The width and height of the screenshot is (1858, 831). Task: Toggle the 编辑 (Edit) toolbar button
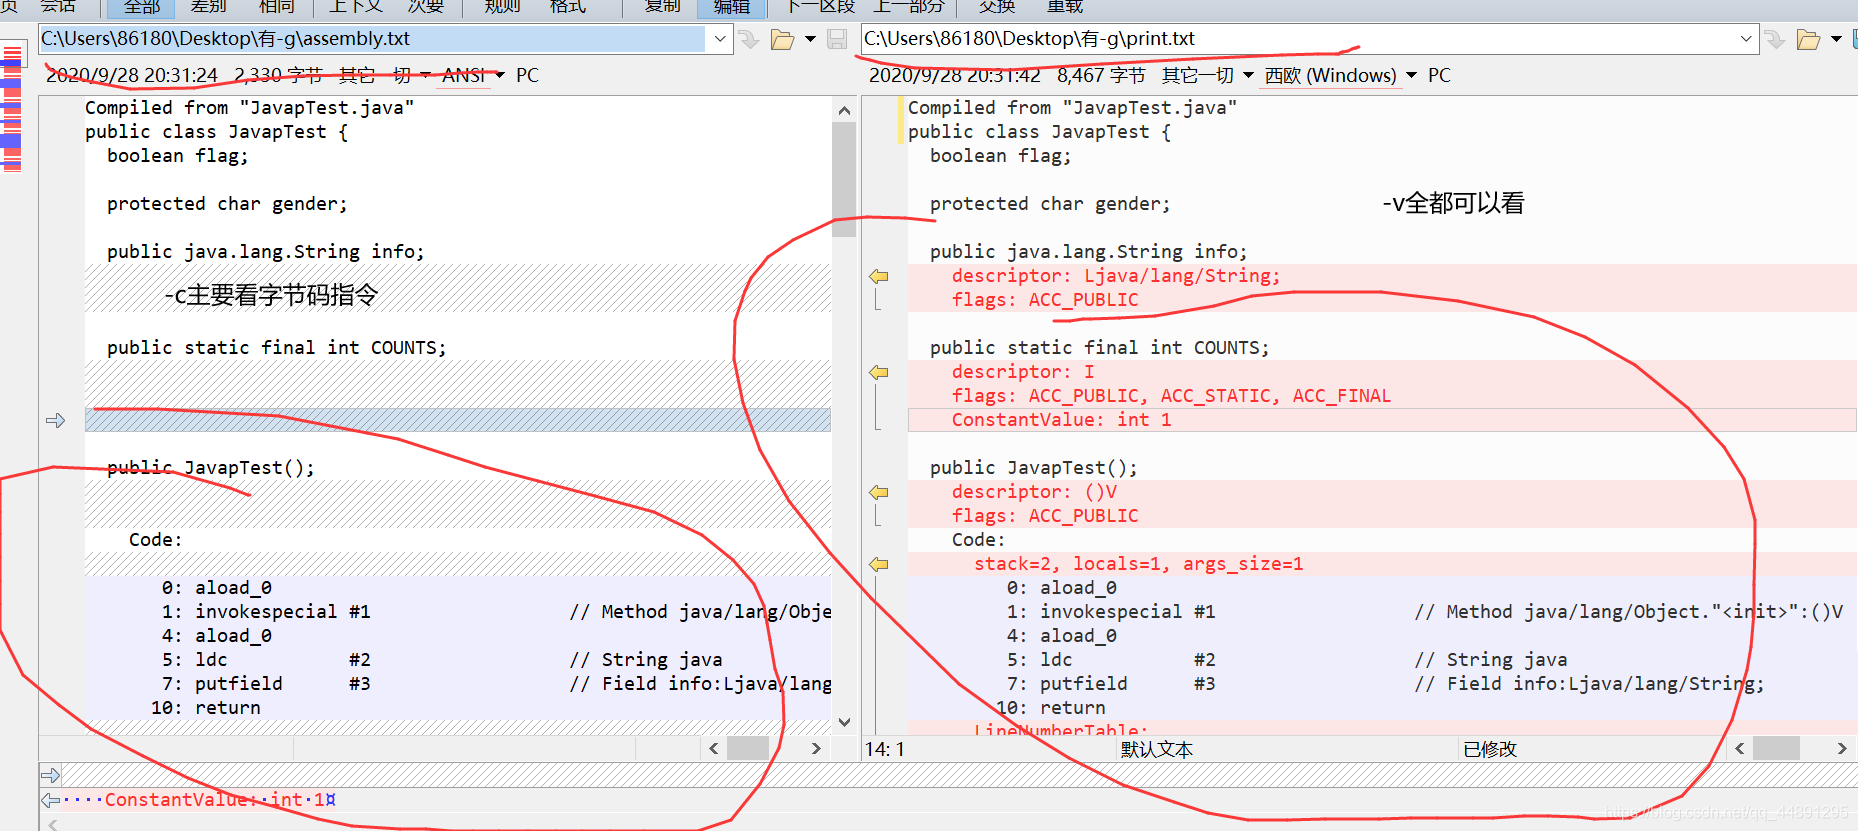click(731, 7)
